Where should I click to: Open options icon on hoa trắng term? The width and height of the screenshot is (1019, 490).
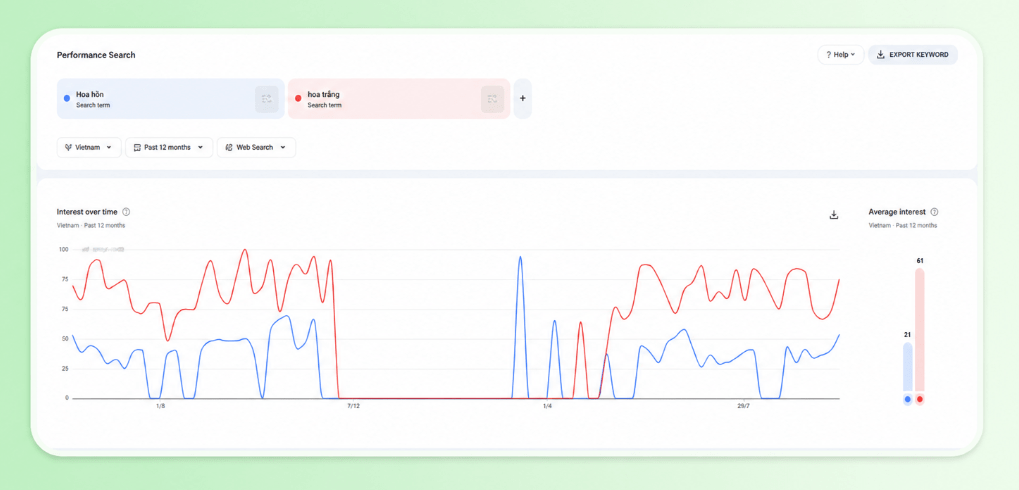point(492,99)
